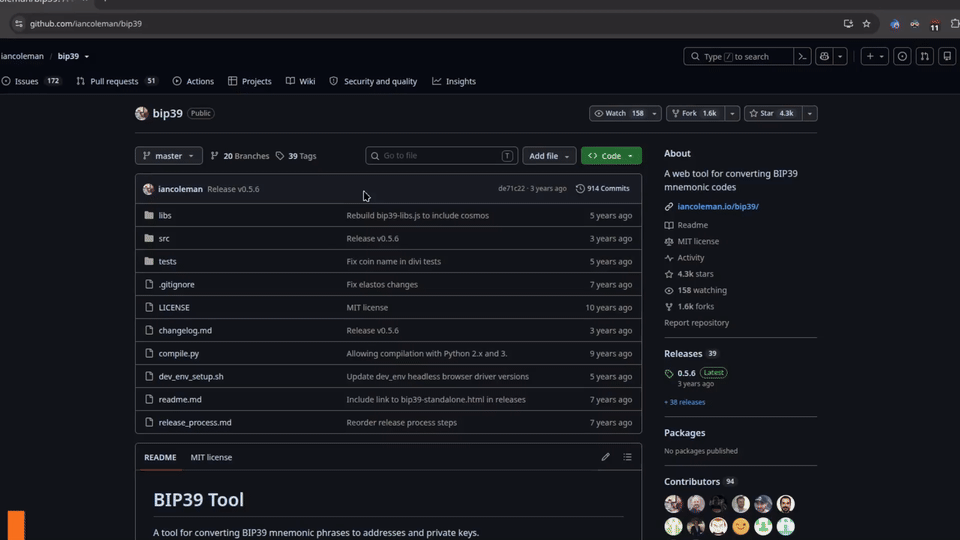View the 39 Tags link
This screenshot has width=960, height=540.
click(x=296, y=156)
